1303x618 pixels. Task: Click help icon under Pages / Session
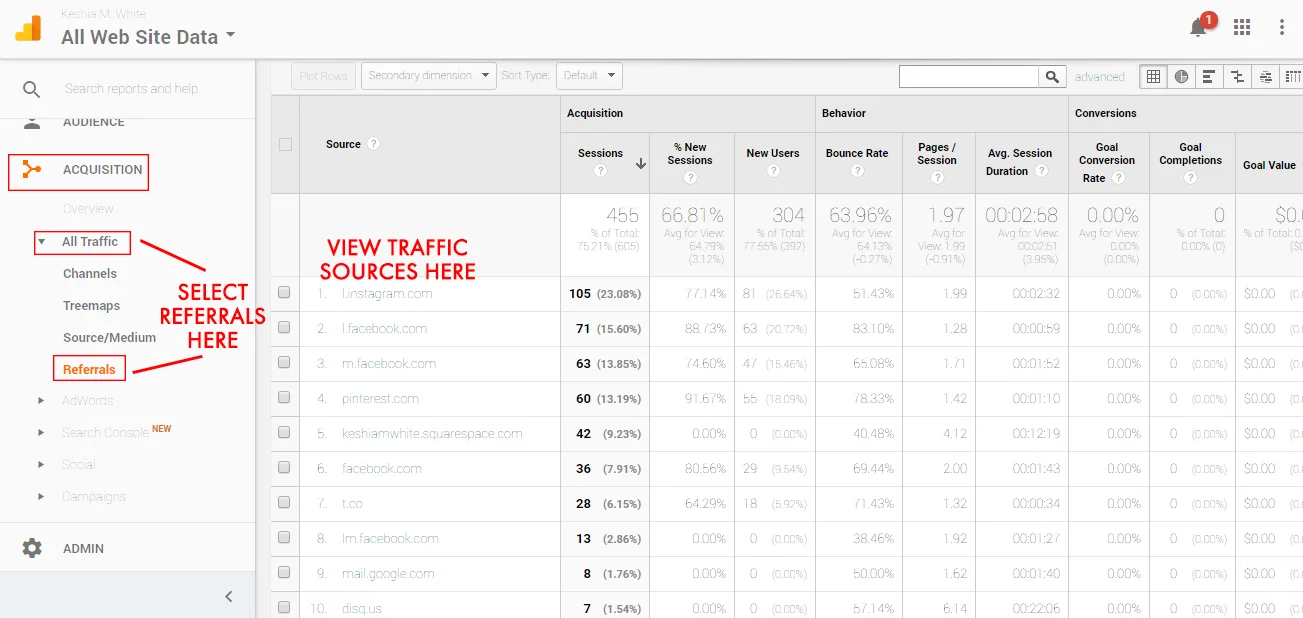937,178
